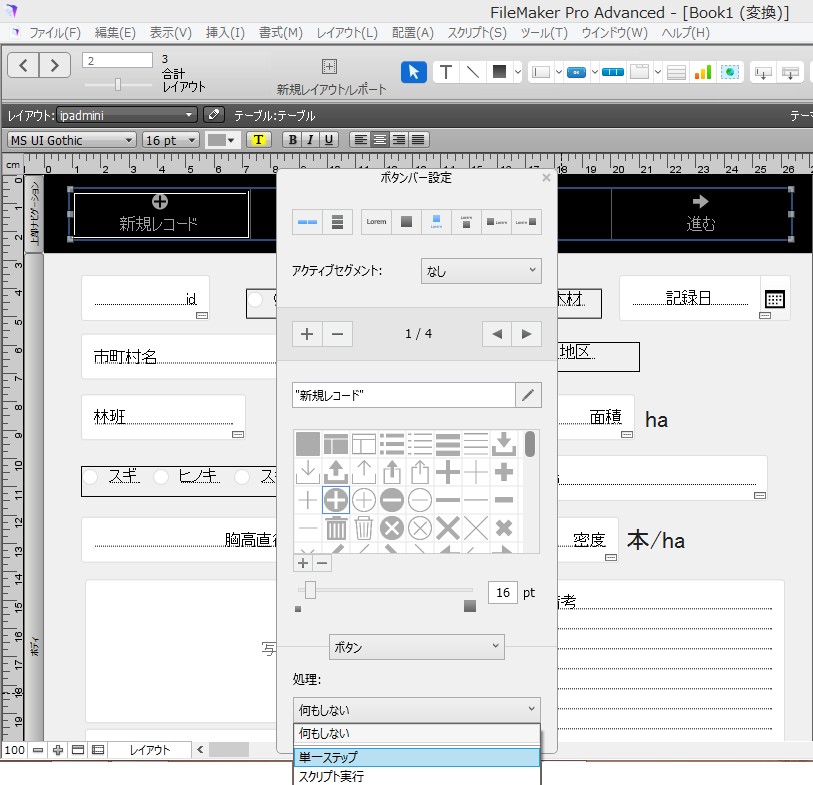Choose text-only Lorem label style

376,222
